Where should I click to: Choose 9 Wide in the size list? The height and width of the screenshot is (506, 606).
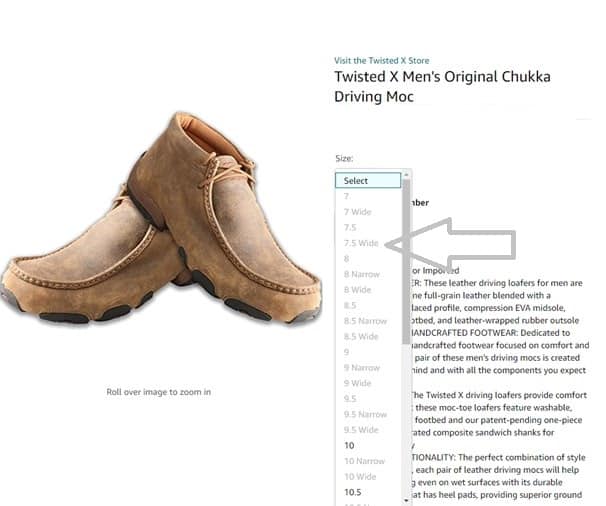pyautogui.click(x=369, y=383)
